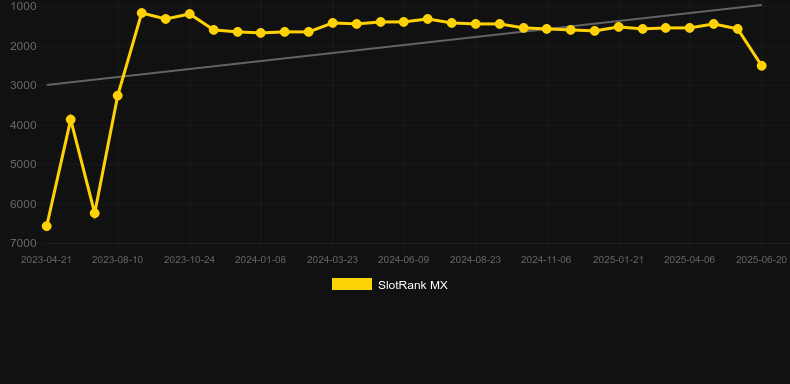Image resolution: width=790 pixels, height=384 pixels.
Task: Click the 2025-01-21 date axis label
Action: coord(618,260)
